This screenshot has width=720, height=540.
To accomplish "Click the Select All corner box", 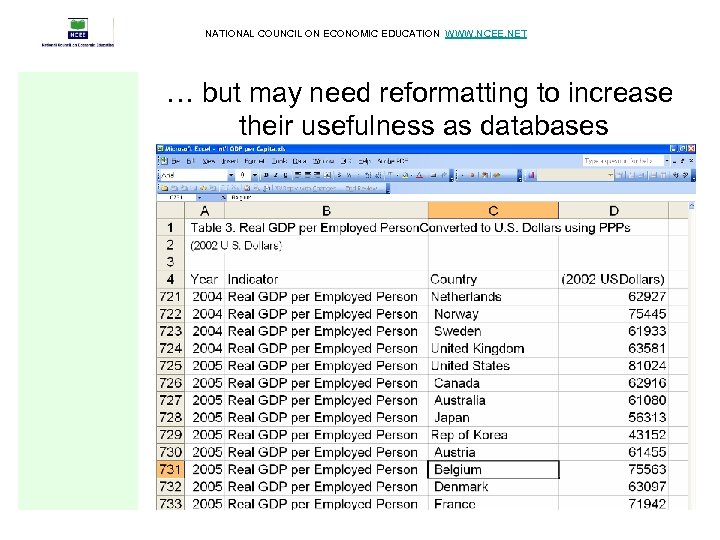I will pyautogui.click(x=170, y=211).
